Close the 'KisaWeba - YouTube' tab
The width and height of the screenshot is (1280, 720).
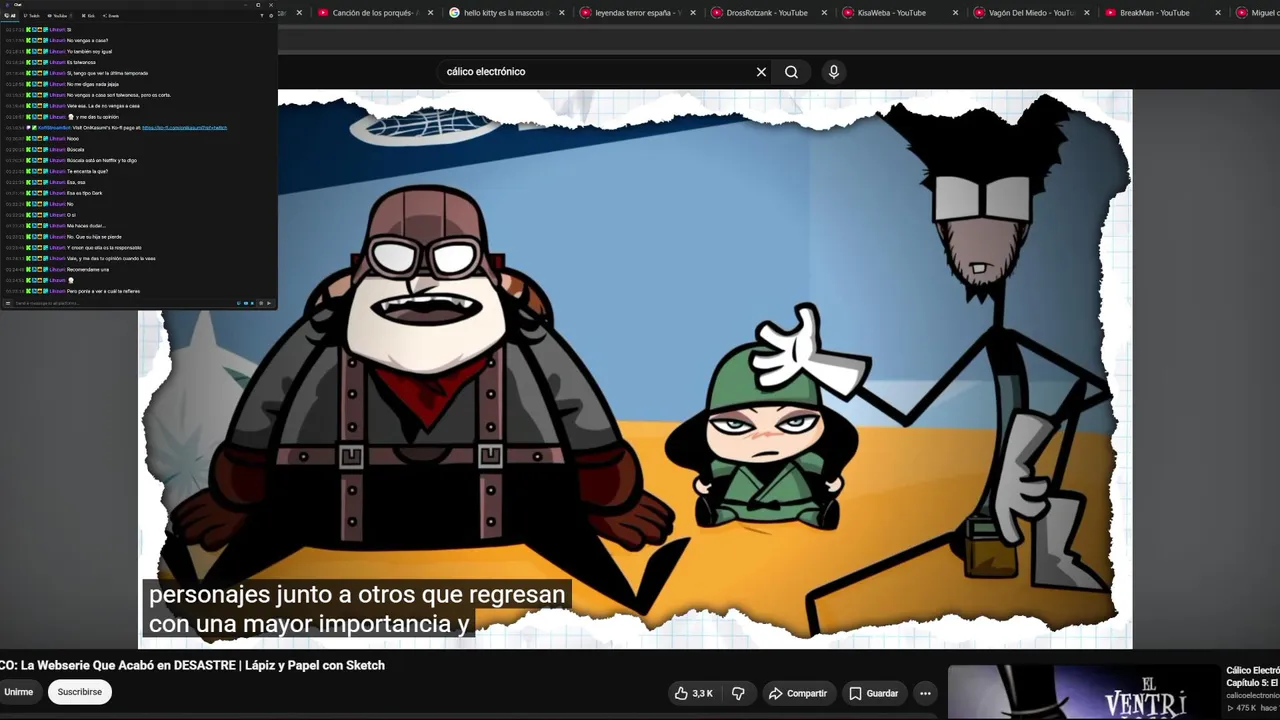coord(955,13)
